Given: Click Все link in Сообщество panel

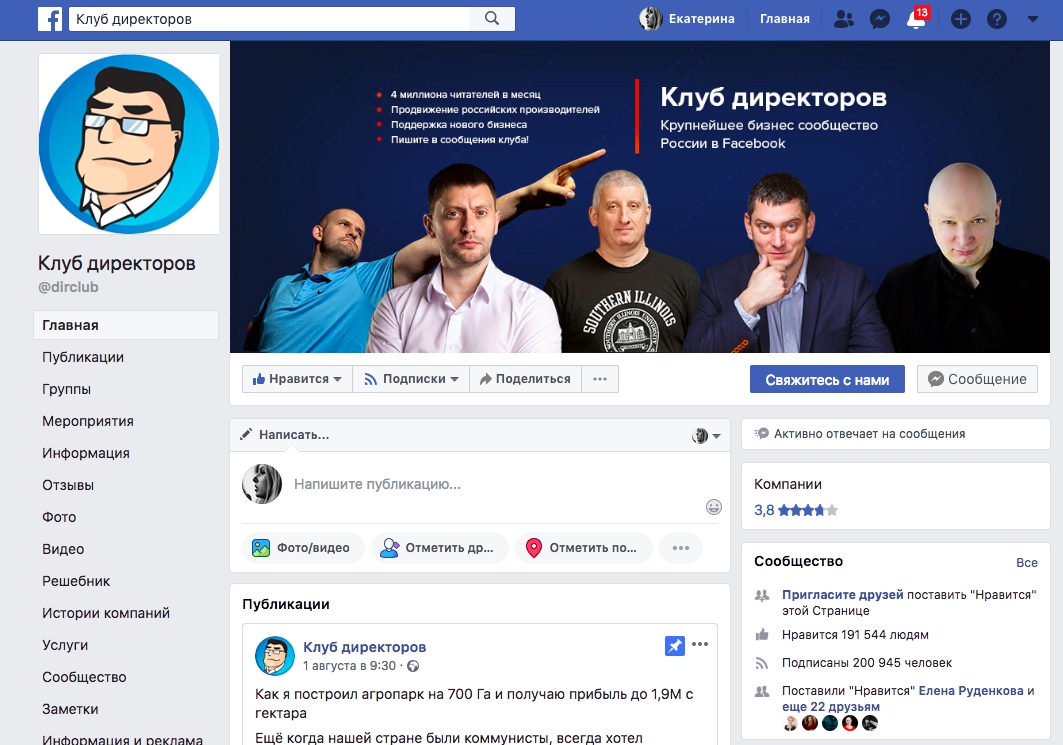Looking at the screenshot, I should [x=1026, y=563].
